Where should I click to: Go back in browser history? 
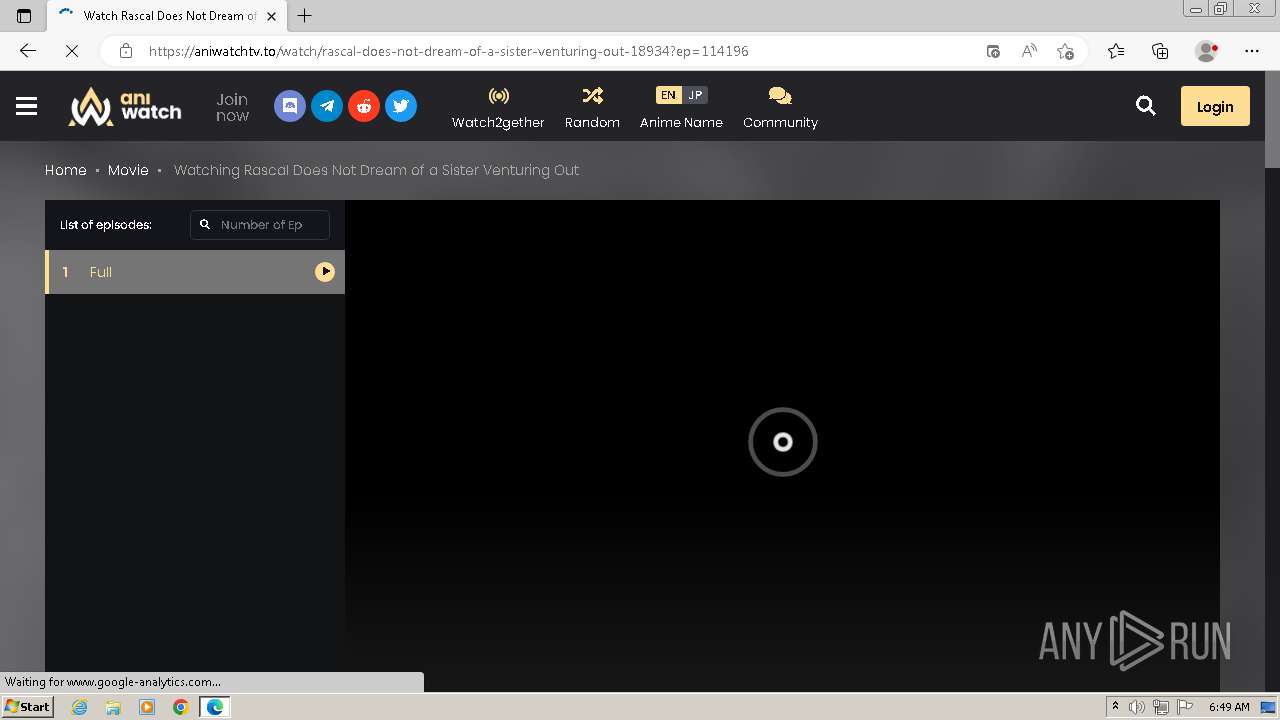click(x=28, y=51)
